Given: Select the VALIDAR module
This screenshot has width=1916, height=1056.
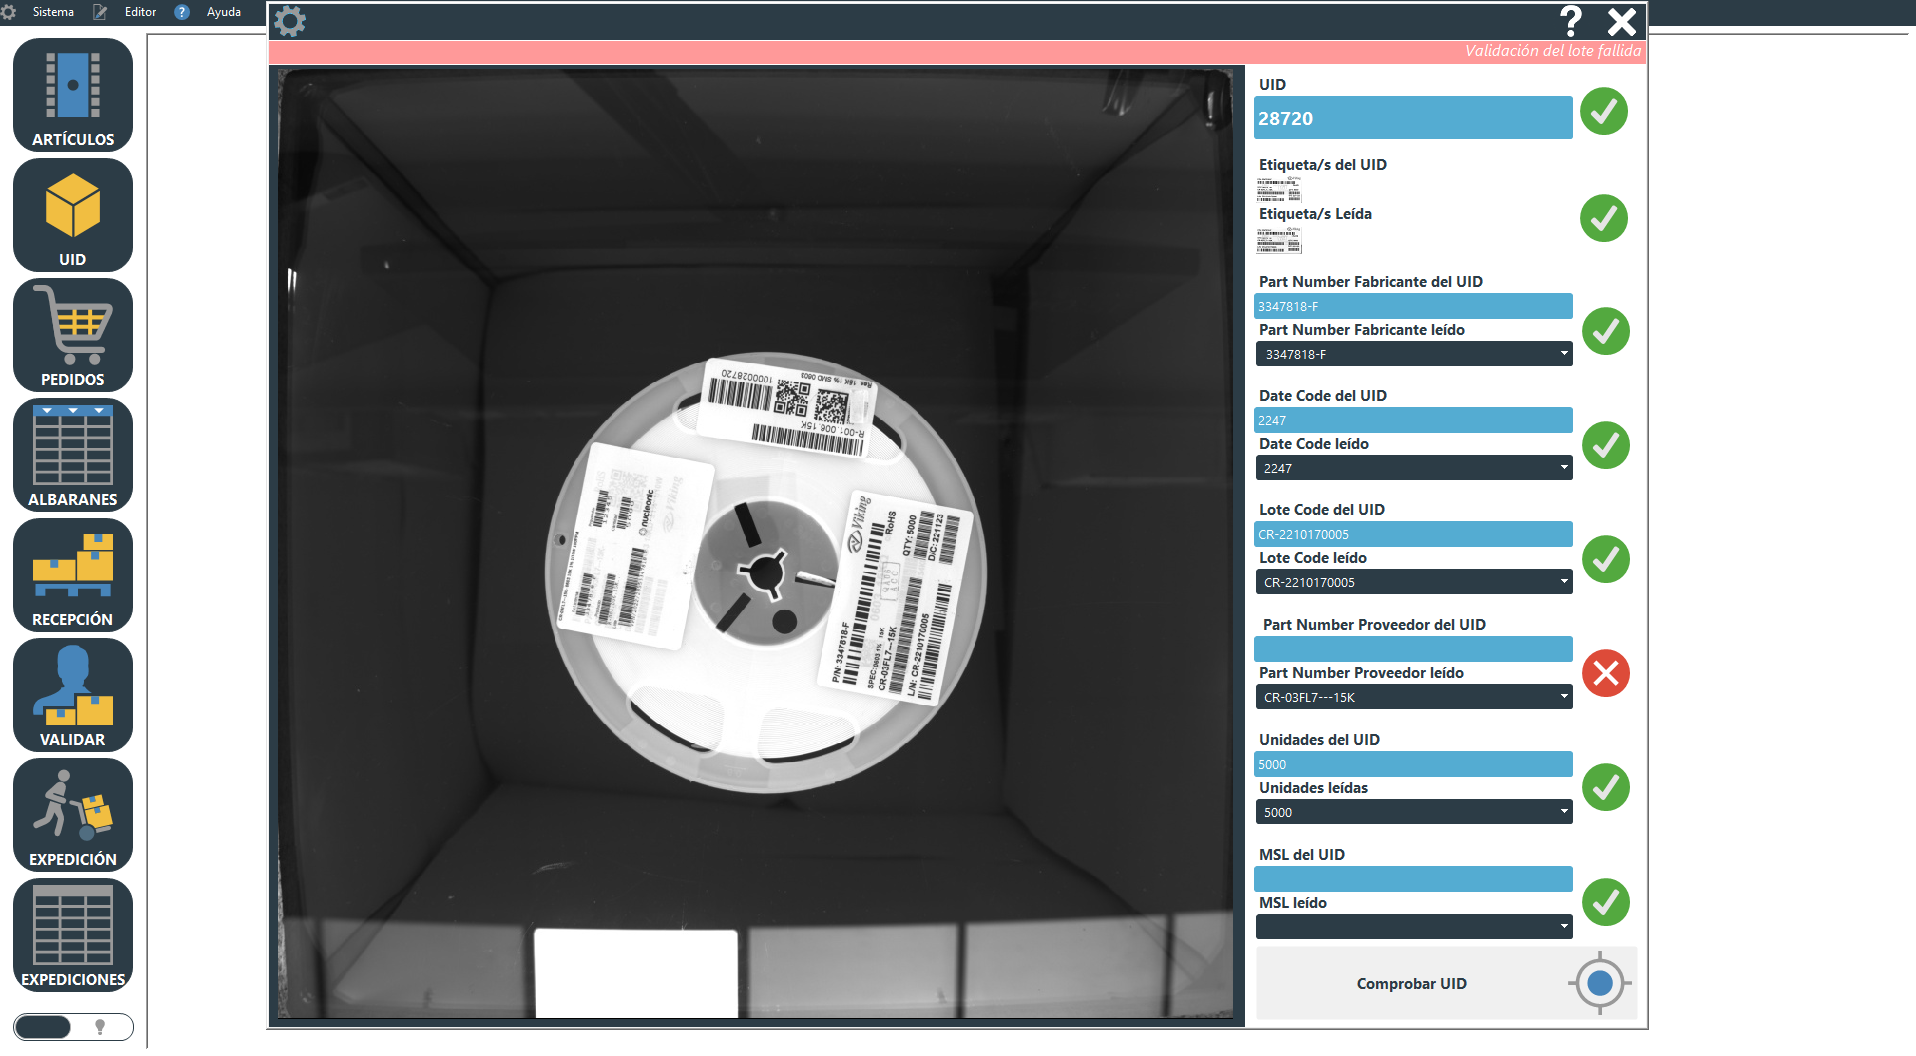Looking at the screenshot, I should tap(73, 695).
